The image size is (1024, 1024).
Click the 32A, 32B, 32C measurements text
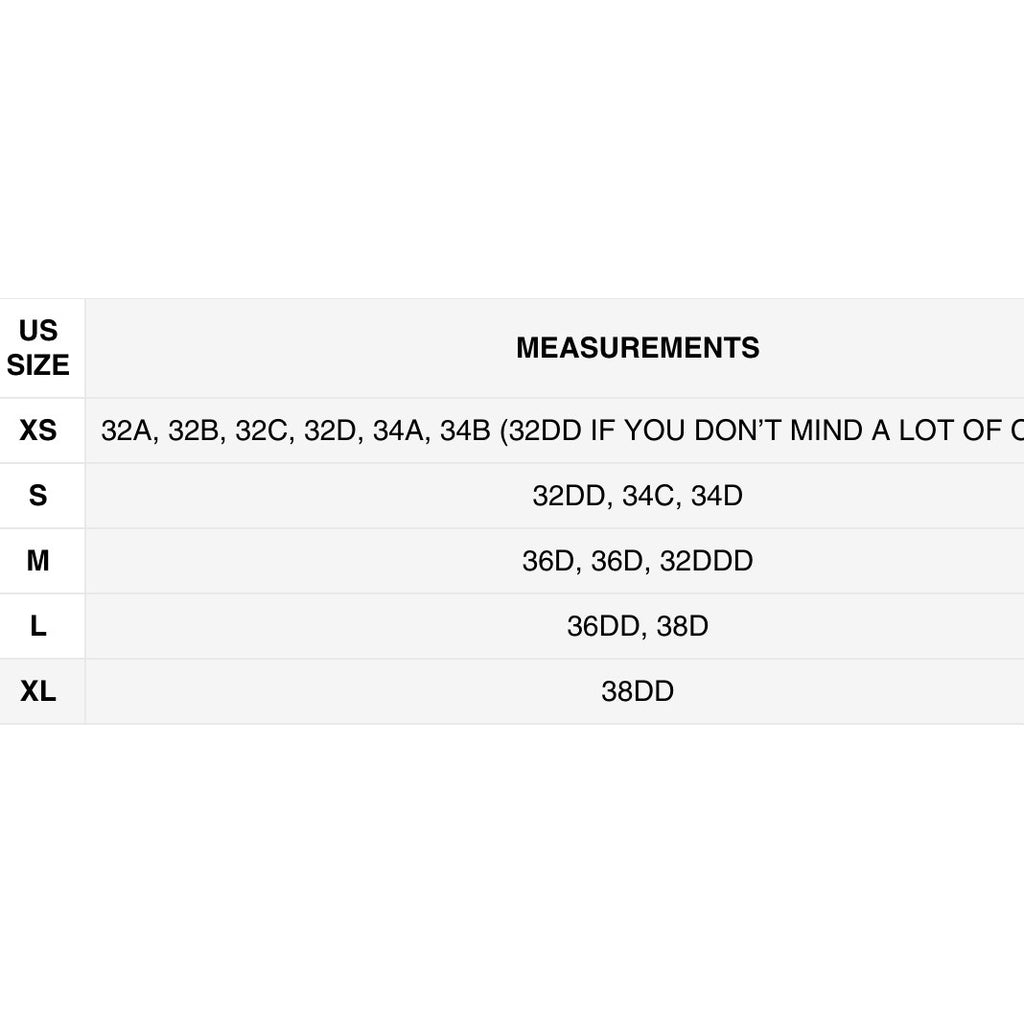click(x=195, y=431)
